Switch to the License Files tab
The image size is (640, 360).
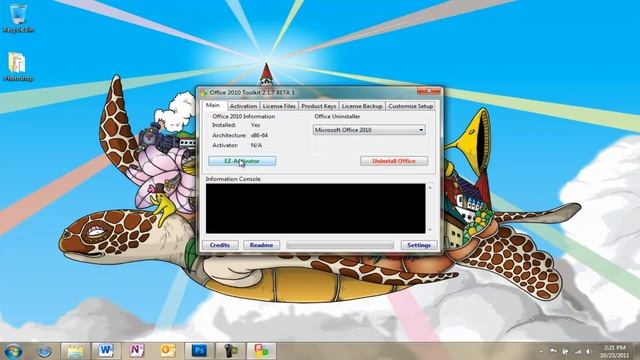point(279,106)
